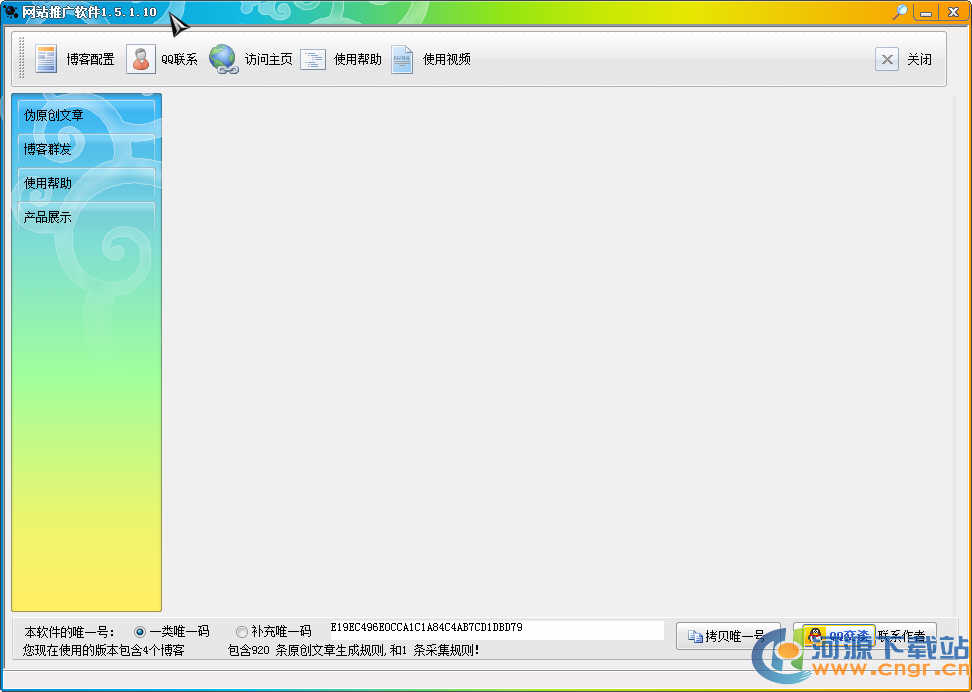Screen dimensions: 972x692
Task: Open 使用帮助 document icon in toolbar
Action: click(x=313, y=59)
